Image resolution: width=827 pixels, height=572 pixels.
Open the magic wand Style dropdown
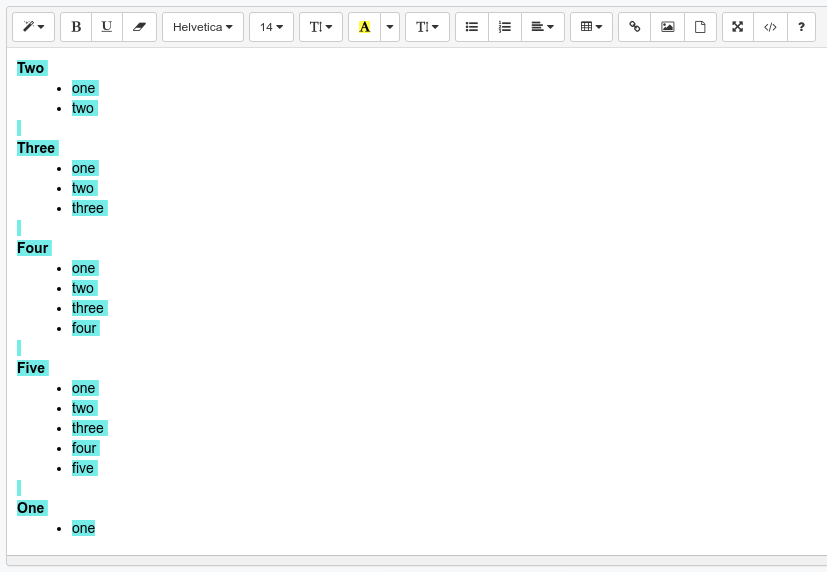pyautogui.click(x=34, y=27)
